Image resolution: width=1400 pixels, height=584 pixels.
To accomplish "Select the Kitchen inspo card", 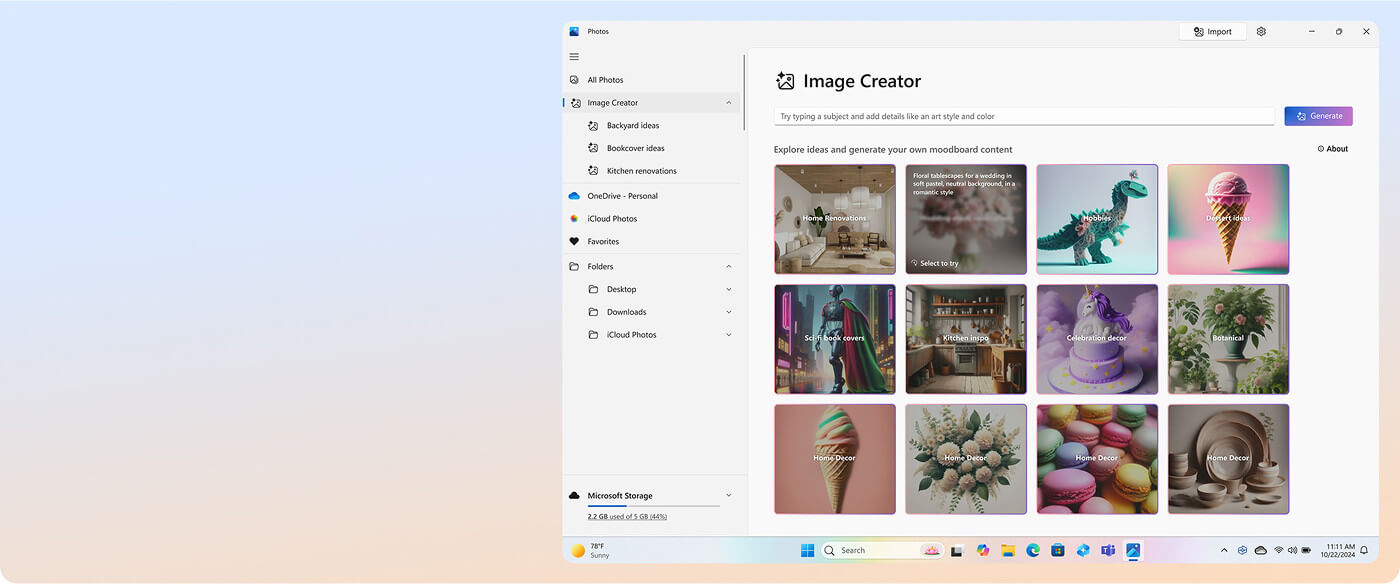I will click(x=966, y=339).
